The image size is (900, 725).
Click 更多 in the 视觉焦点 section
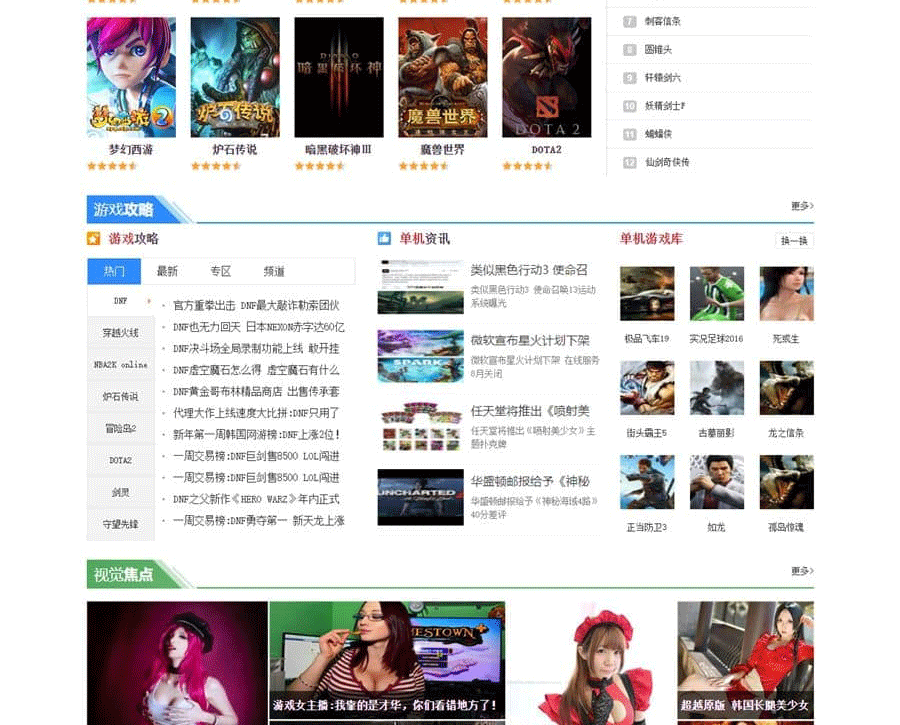(802, 571)
